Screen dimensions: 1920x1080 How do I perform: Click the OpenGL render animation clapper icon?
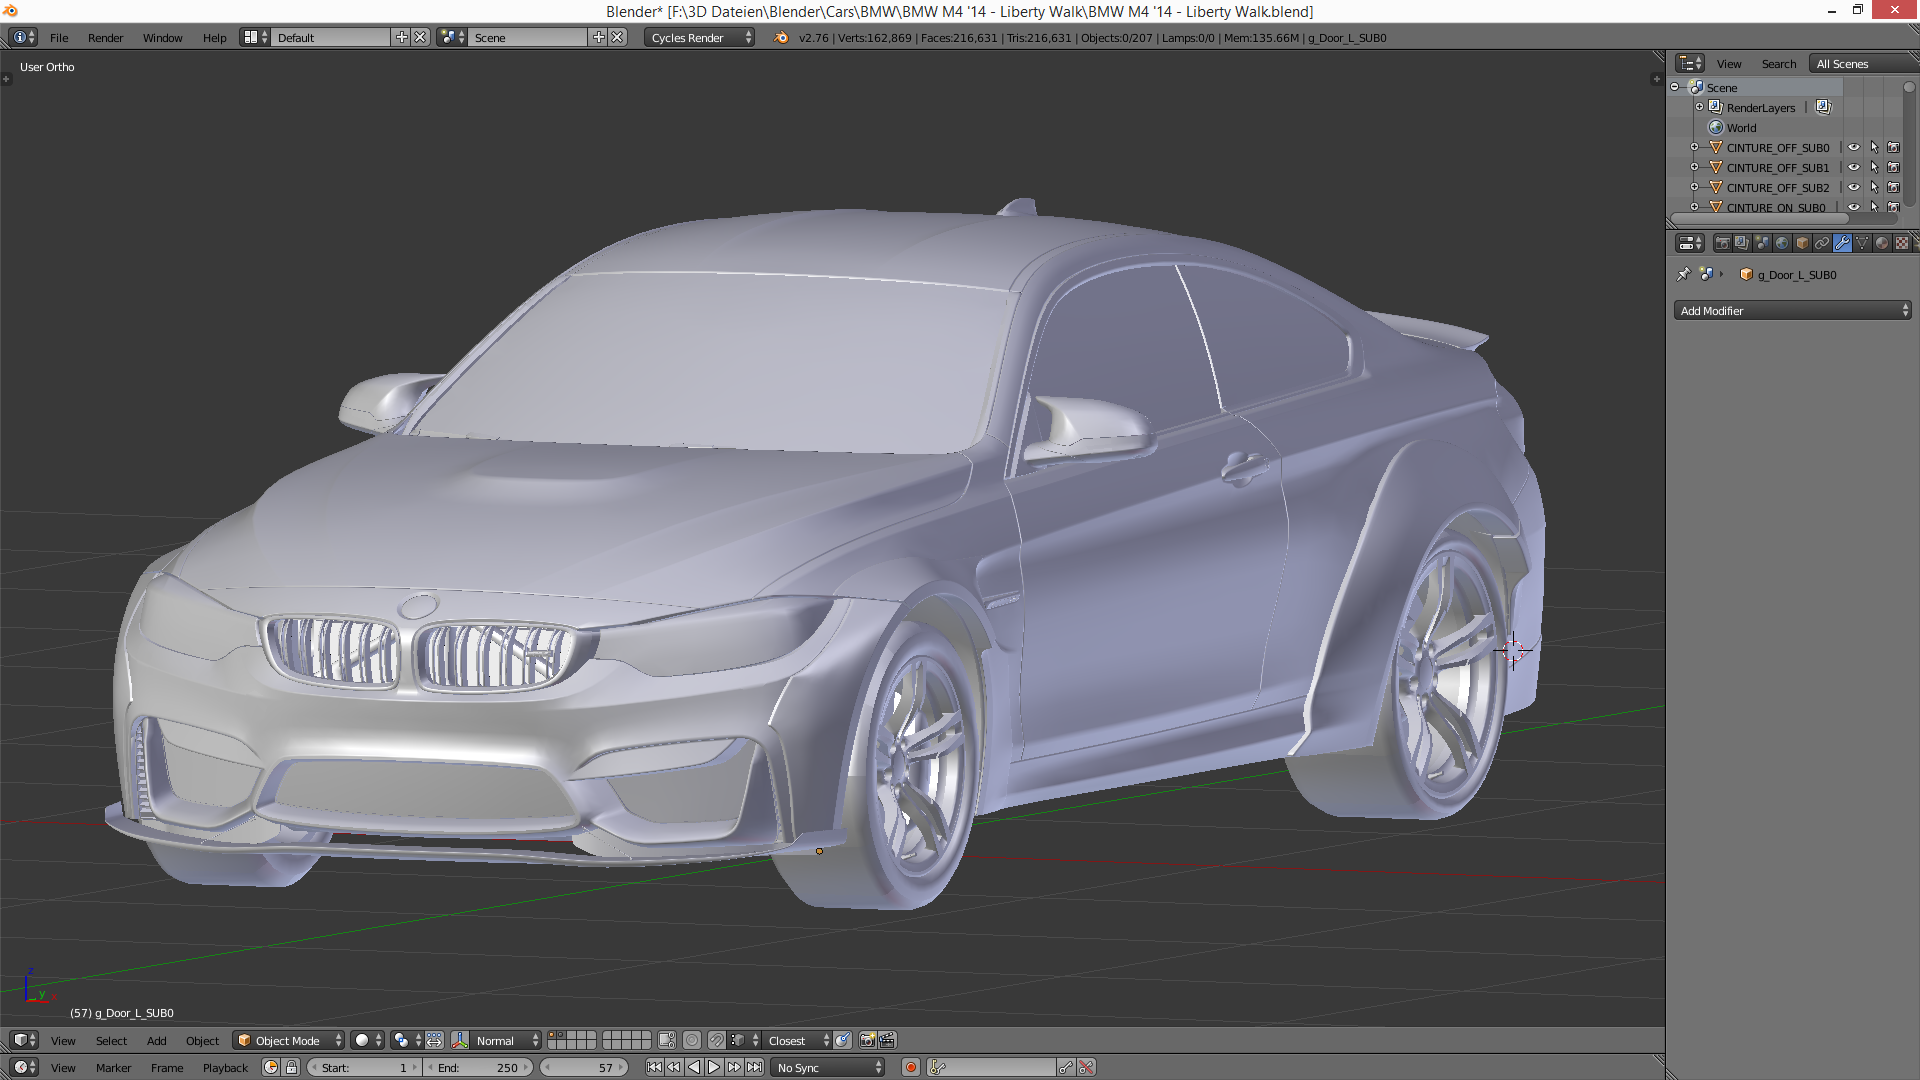[887, 1040]
